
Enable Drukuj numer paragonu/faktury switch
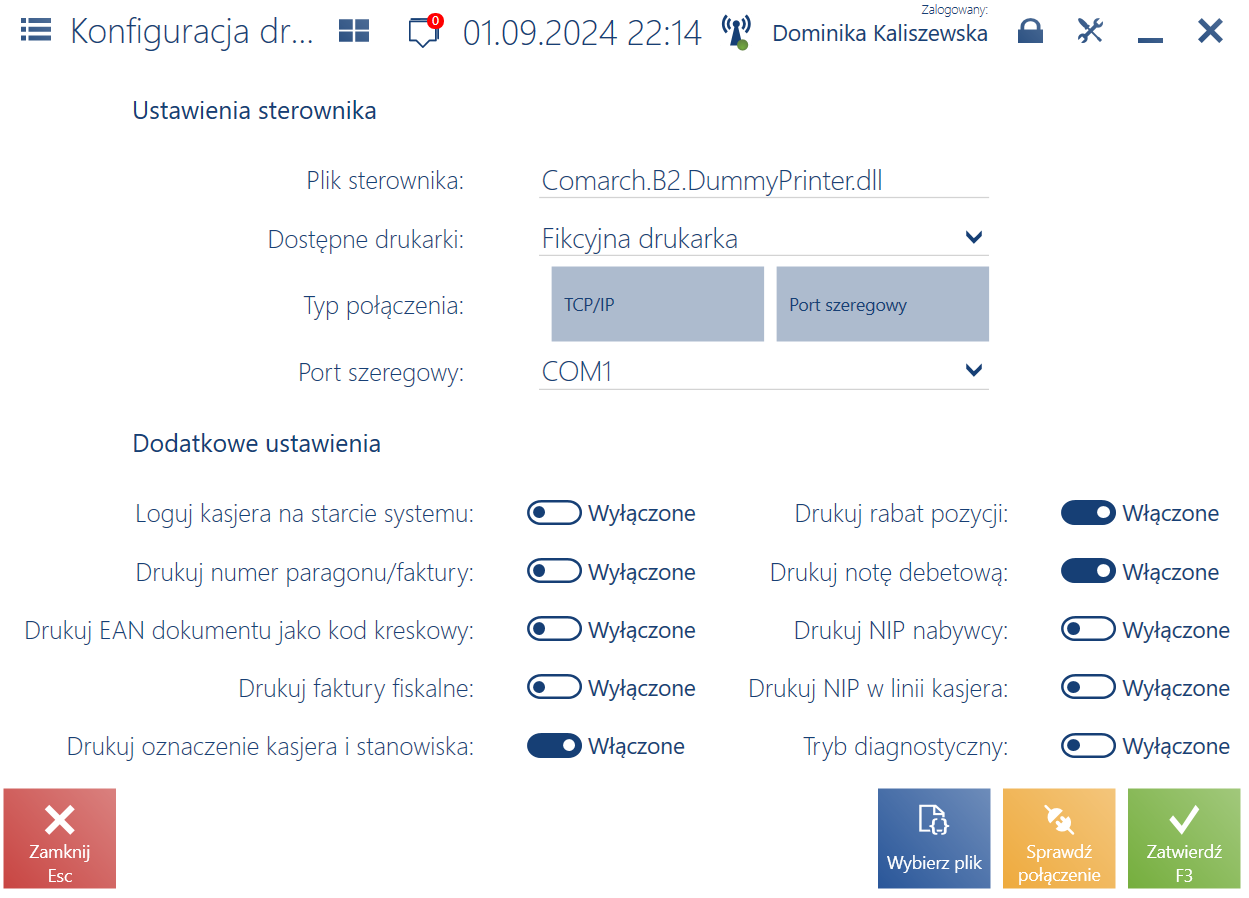pos(554,571)
